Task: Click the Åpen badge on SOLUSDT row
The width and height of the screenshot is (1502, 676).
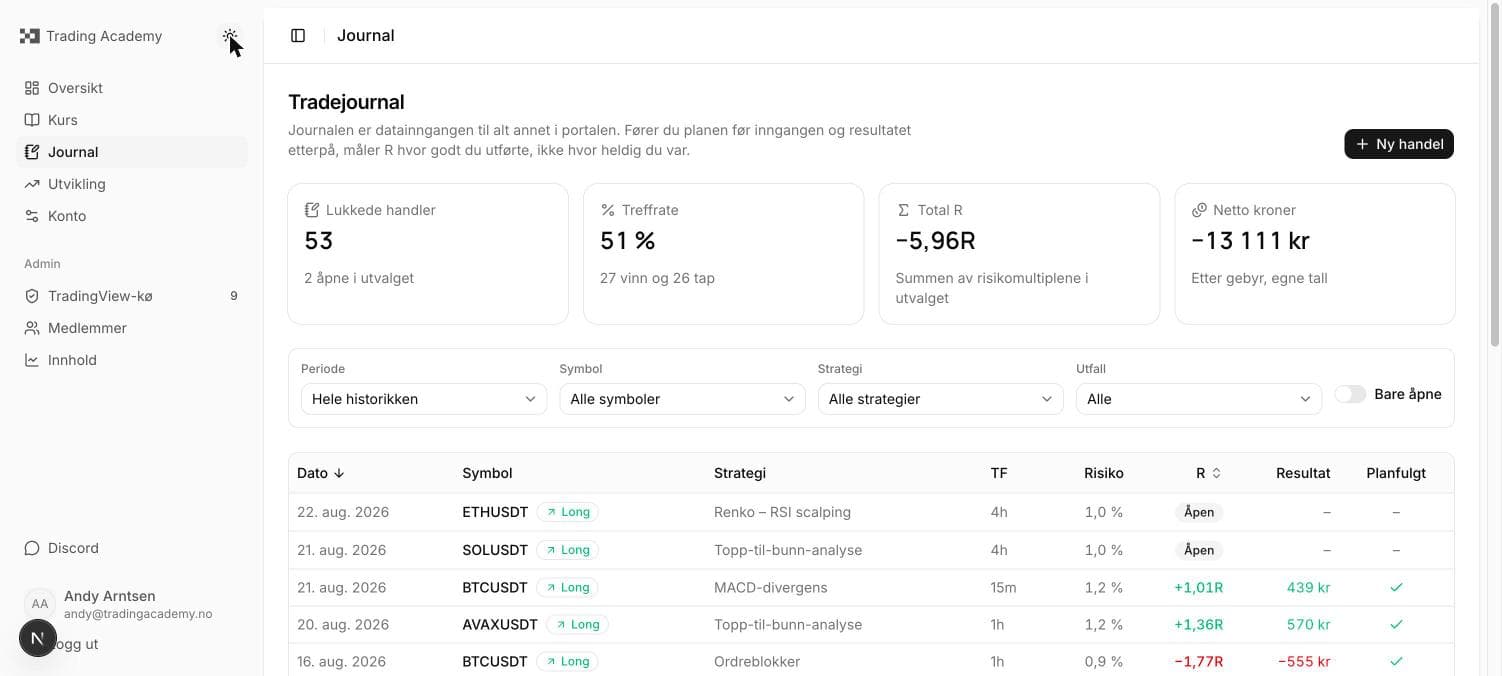Action: pyautogui.click(x=1199, y=550)
